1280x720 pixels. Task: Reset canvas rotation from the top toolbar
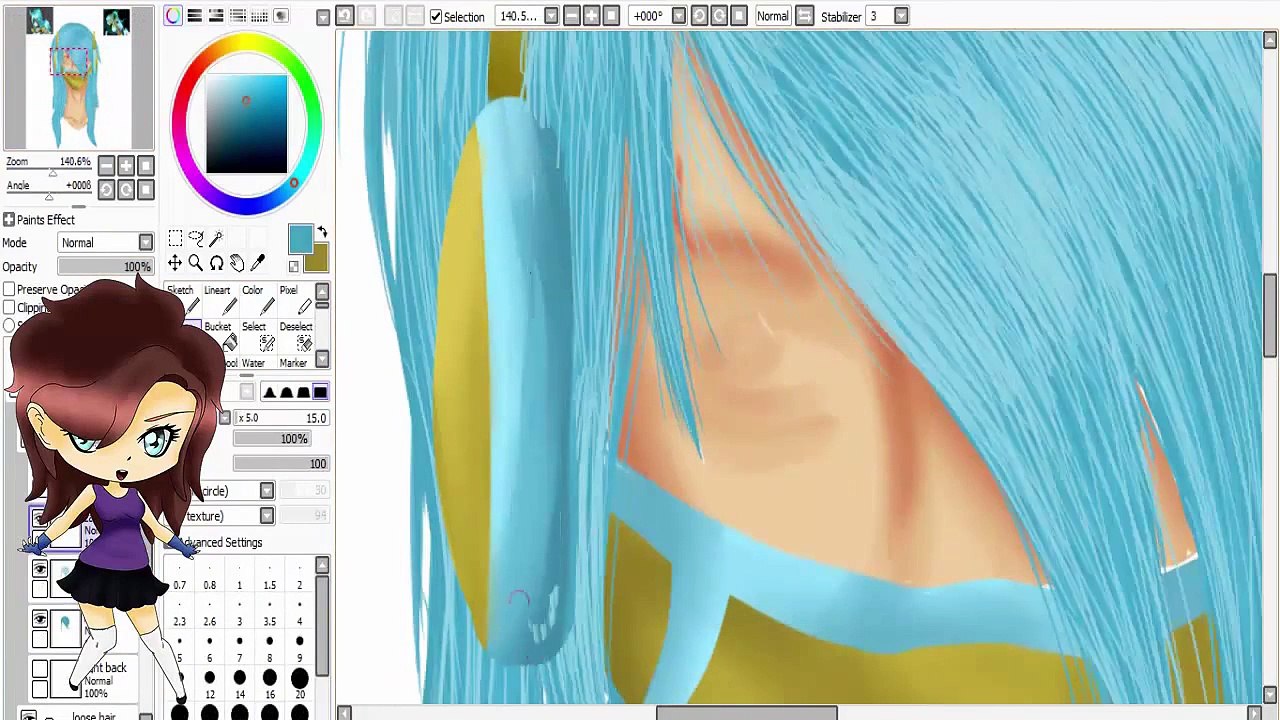tap(739, 16)
